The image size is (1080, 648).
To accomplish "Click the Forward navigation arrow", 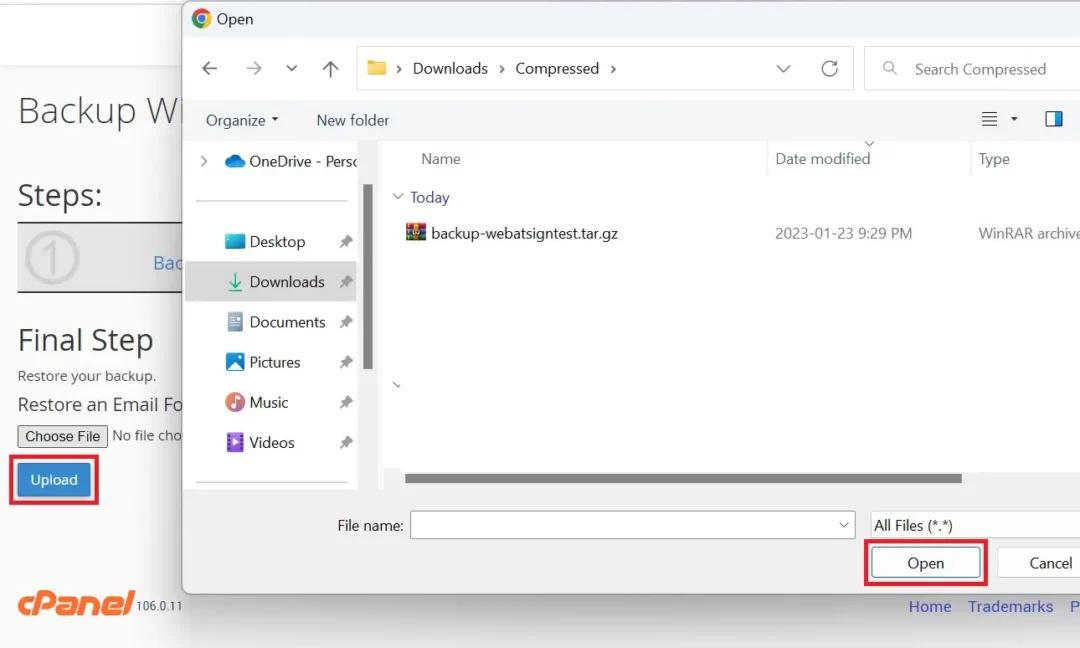I will (x=254, y=68).
